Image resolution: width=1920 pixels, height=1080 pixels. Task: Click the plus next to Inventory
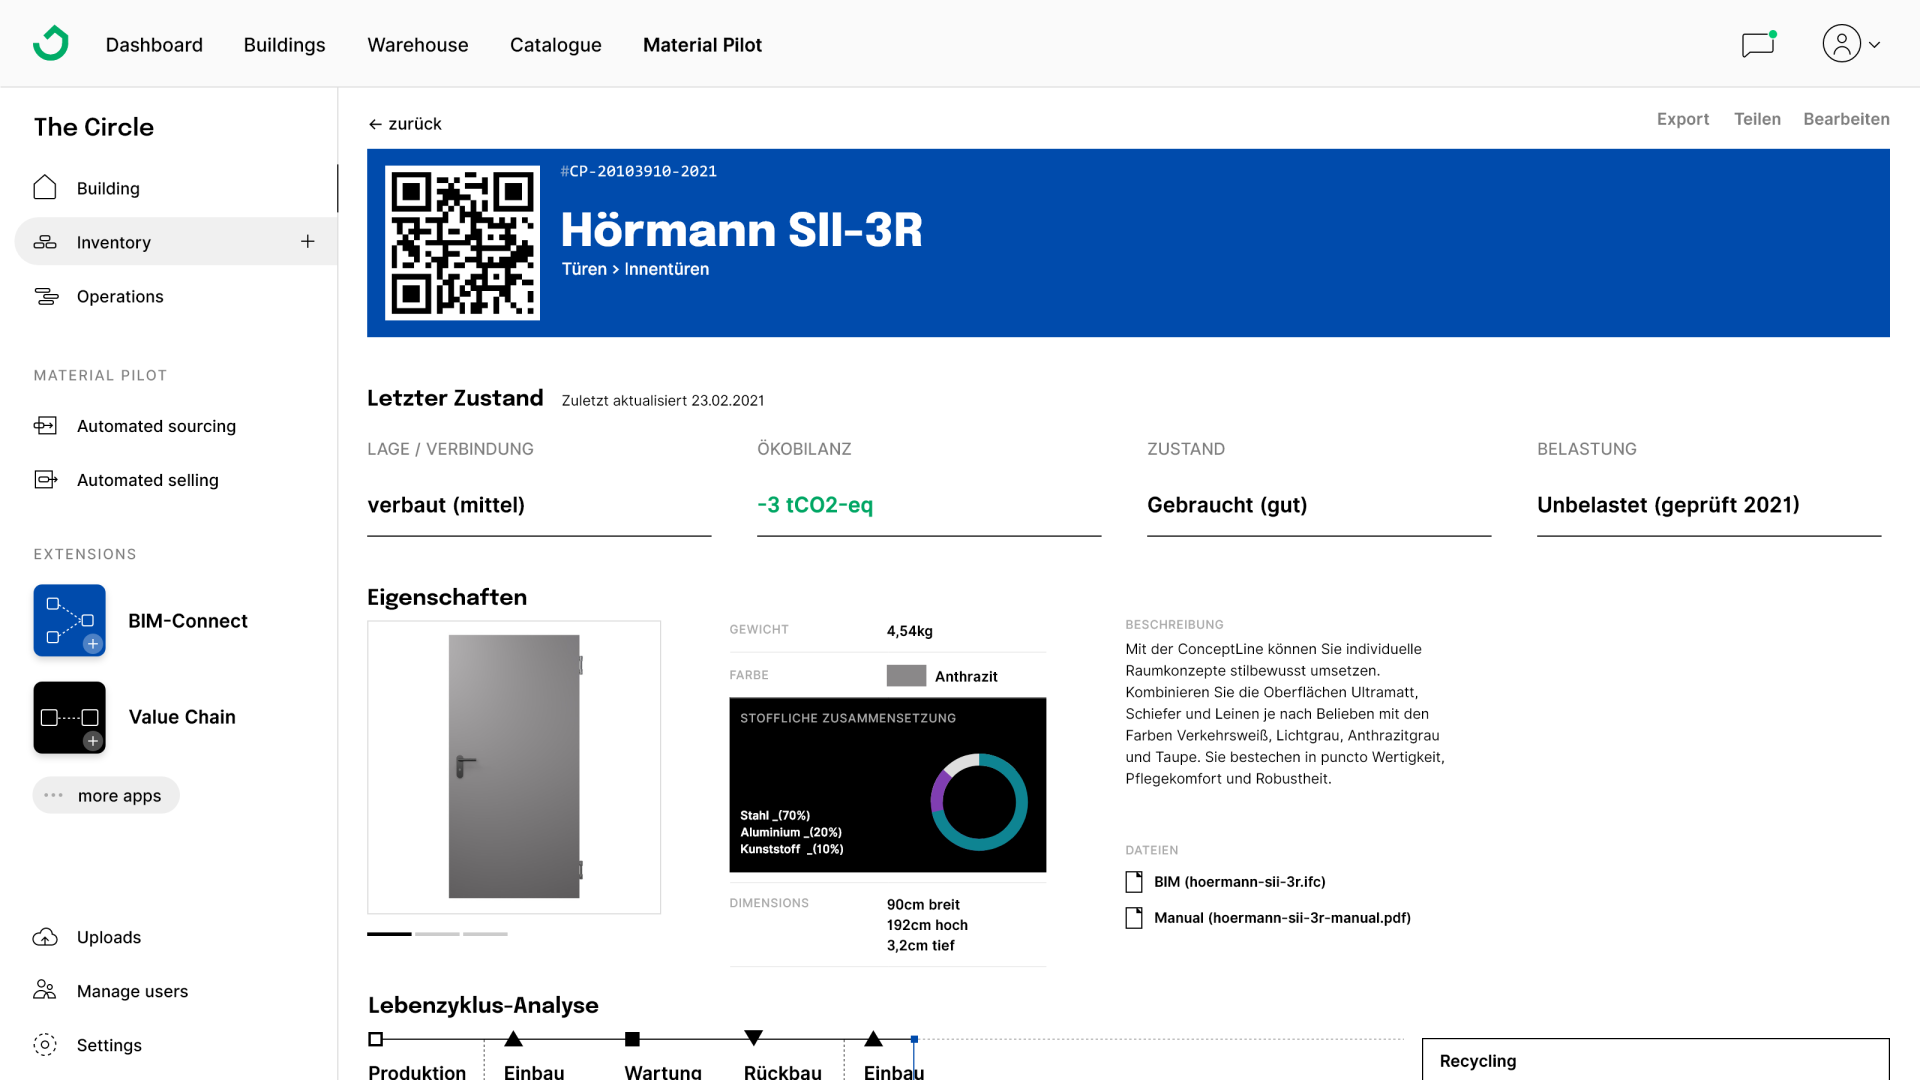point(308,242)
